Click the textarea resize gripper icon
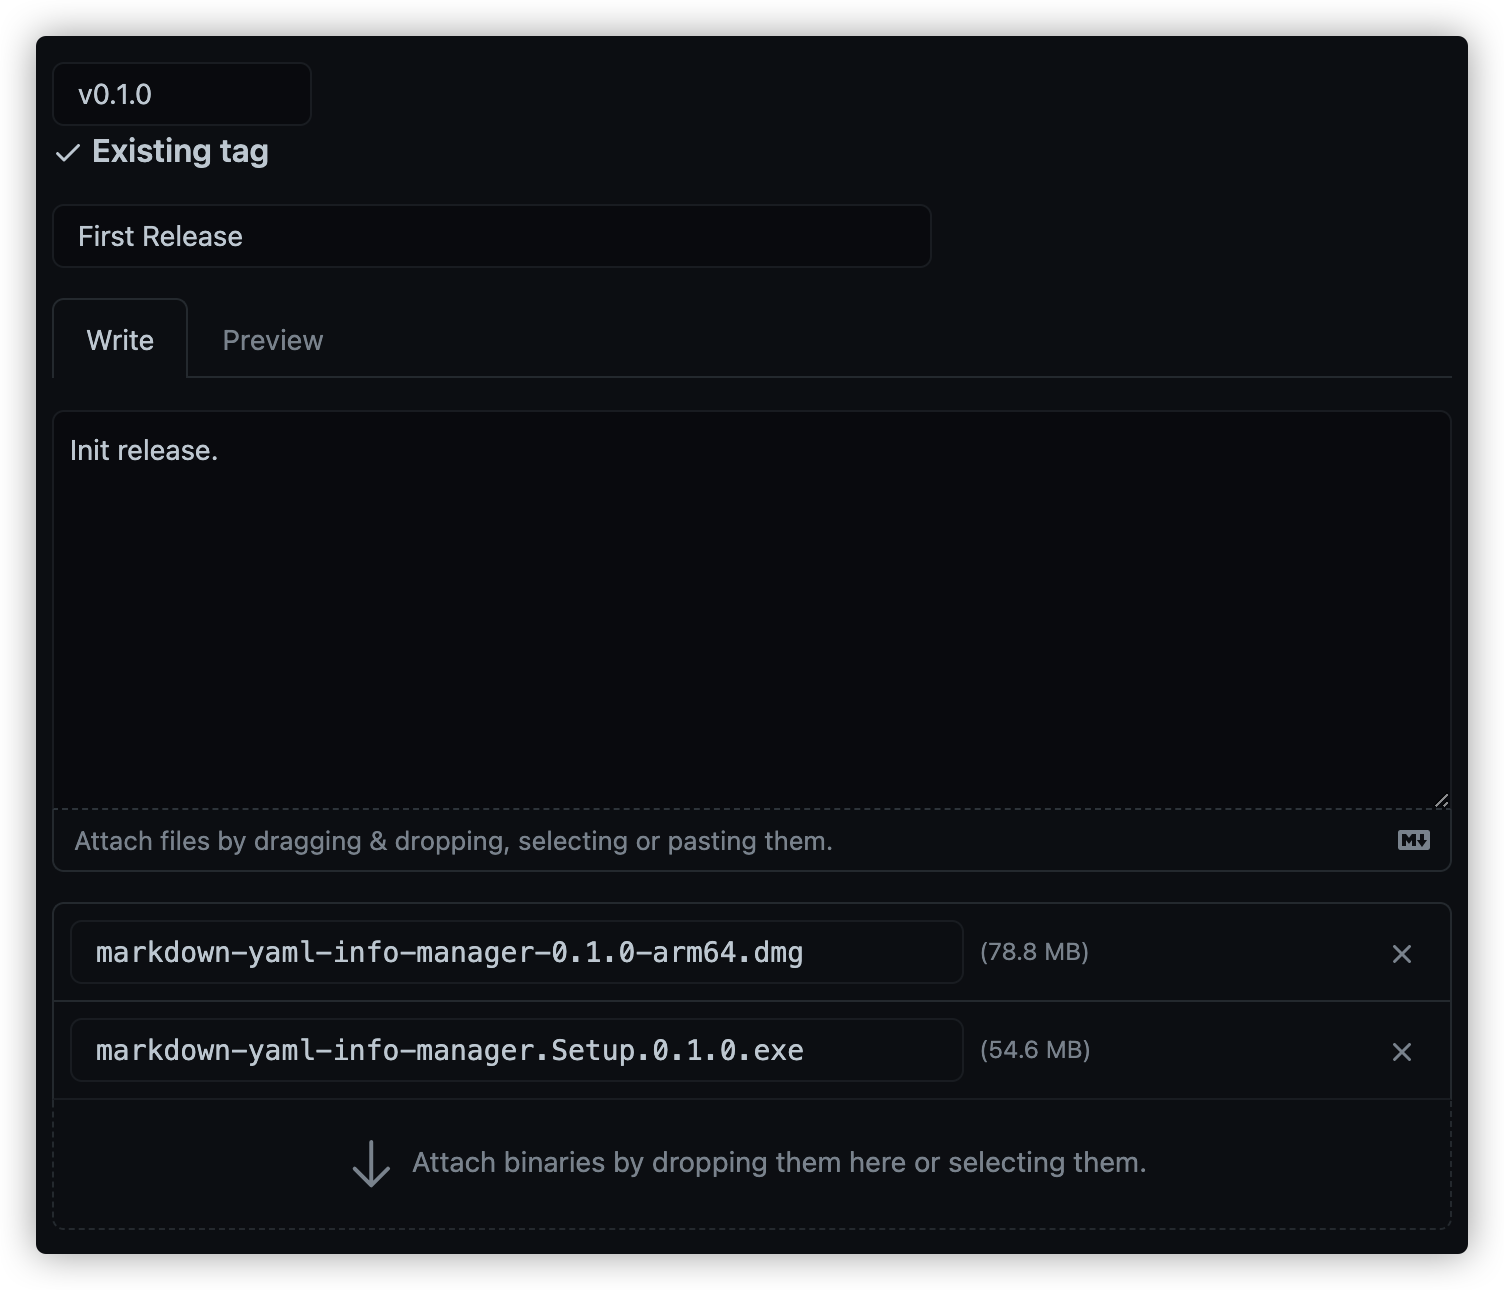1504x1290 pixels. point(1440,799)
